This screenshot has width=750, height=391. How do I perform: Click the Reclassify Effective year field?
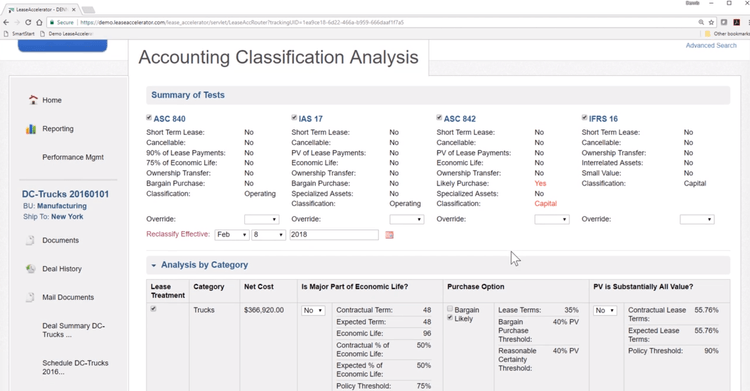click(333, 235)
